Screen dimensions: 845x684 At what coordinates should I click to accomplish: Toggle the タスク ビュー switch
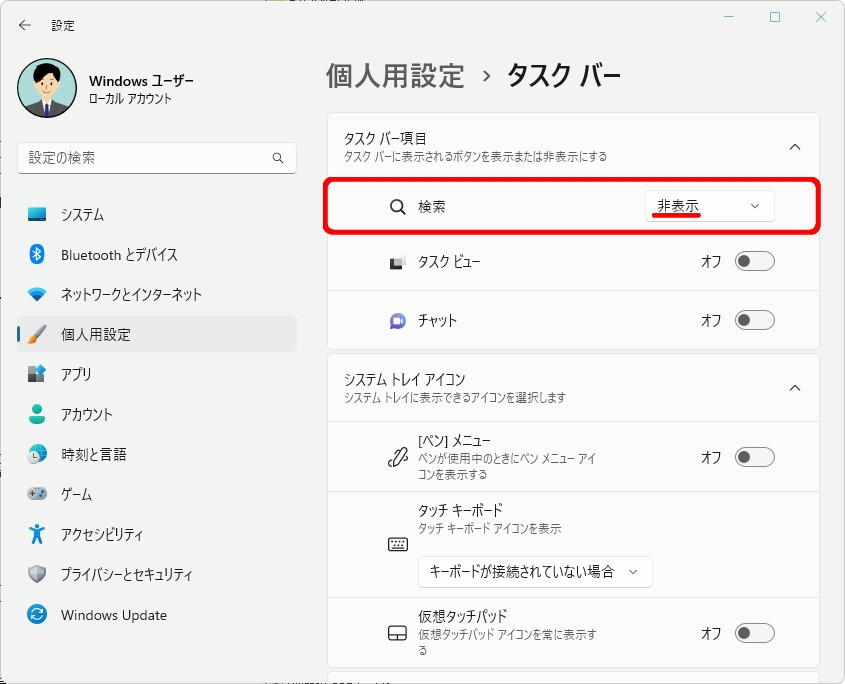point(754,262)
